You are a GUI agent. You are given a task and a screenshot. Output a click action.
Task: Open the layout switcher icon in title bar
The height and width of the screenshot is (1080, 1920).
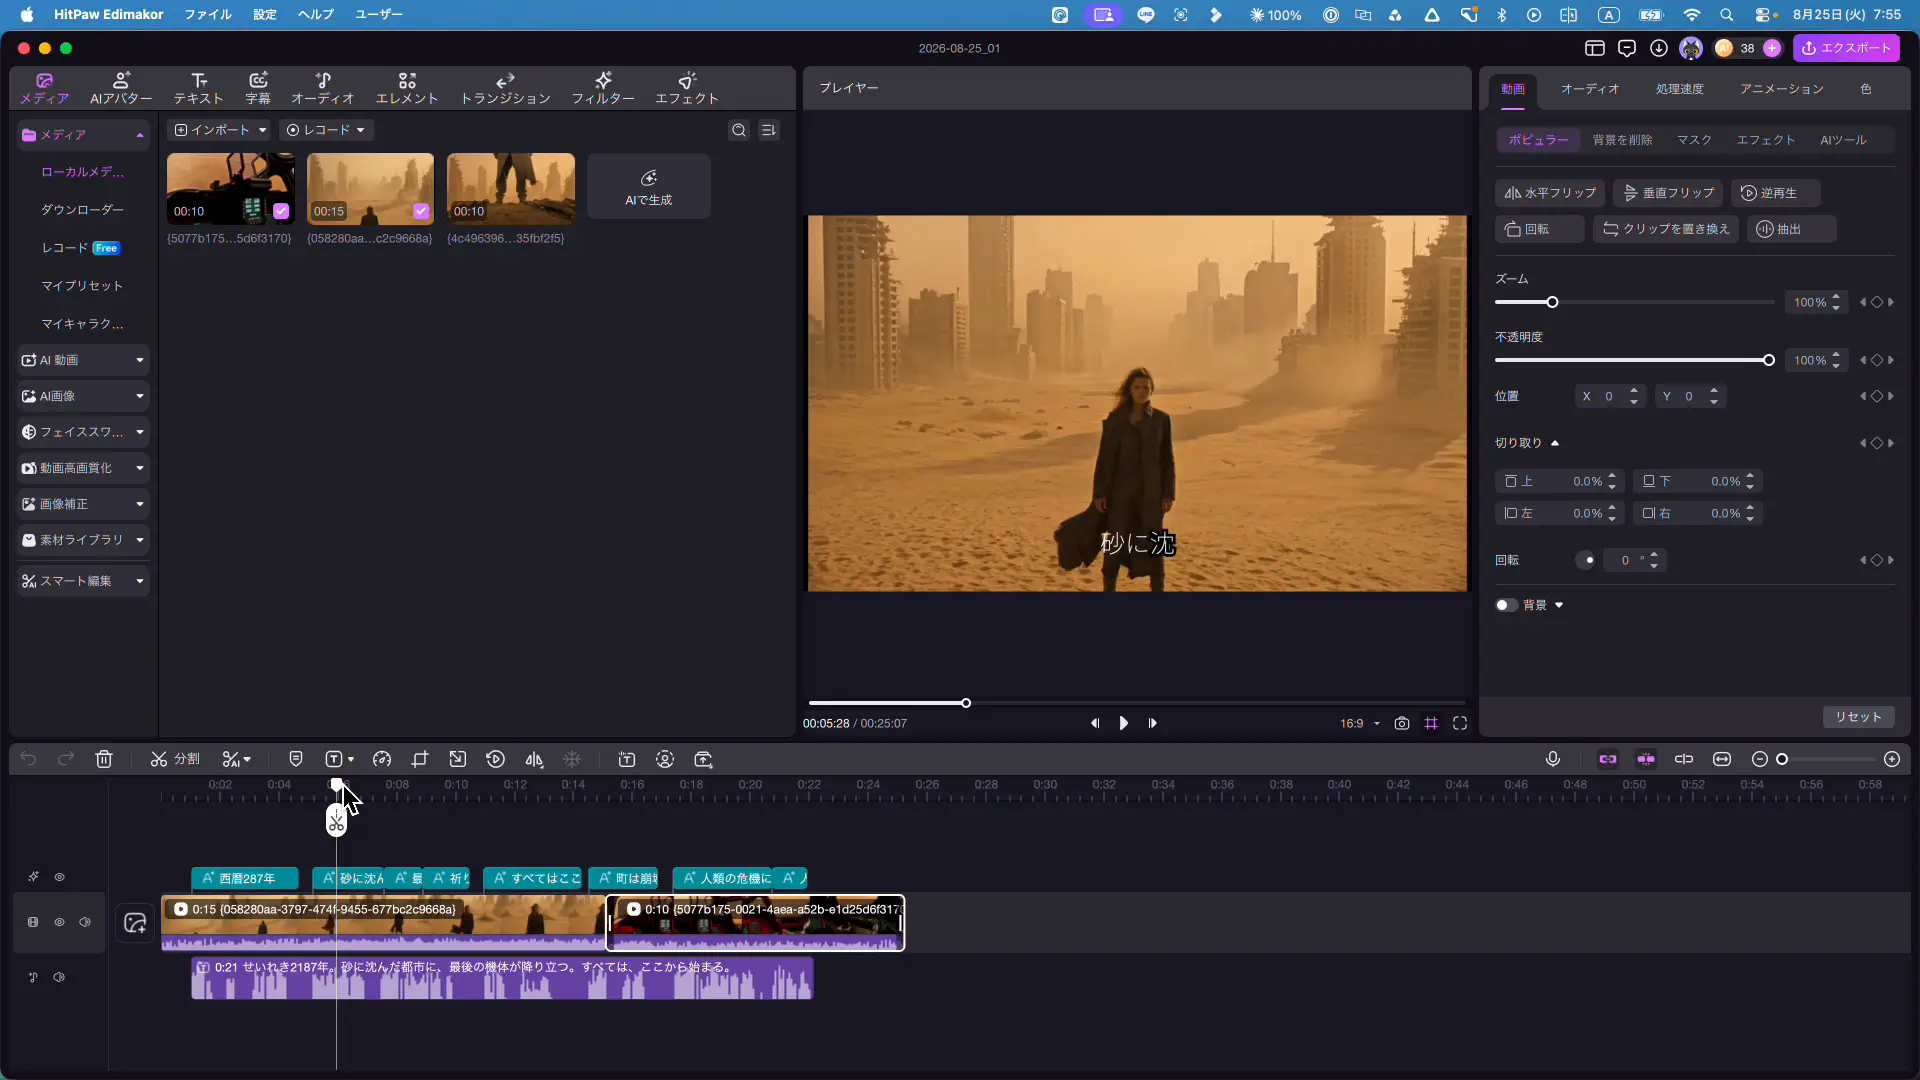(x=1595, y=48)
